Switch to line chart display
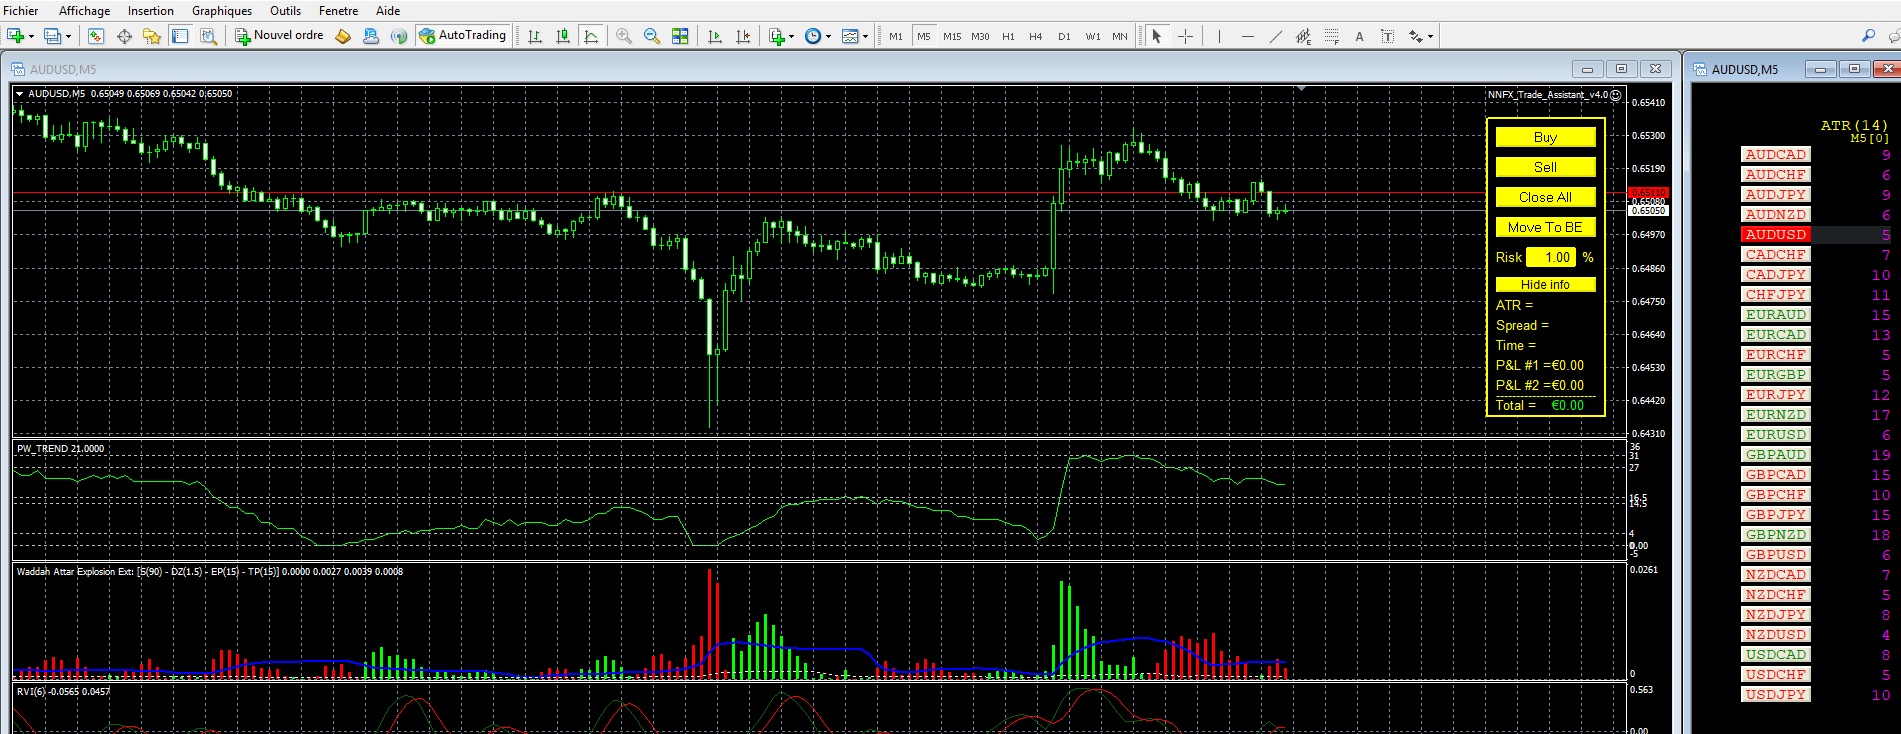Viewport: 1901px width, 734px height. 591,36
